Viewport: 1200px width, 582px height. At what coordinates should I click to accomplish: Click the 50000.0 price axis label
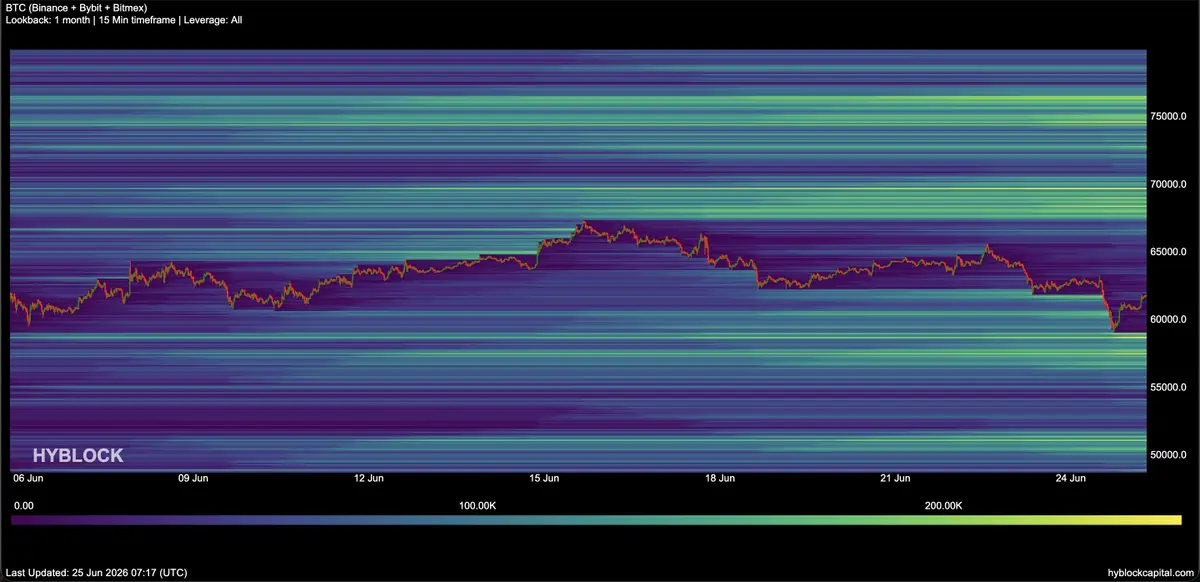1168,455
